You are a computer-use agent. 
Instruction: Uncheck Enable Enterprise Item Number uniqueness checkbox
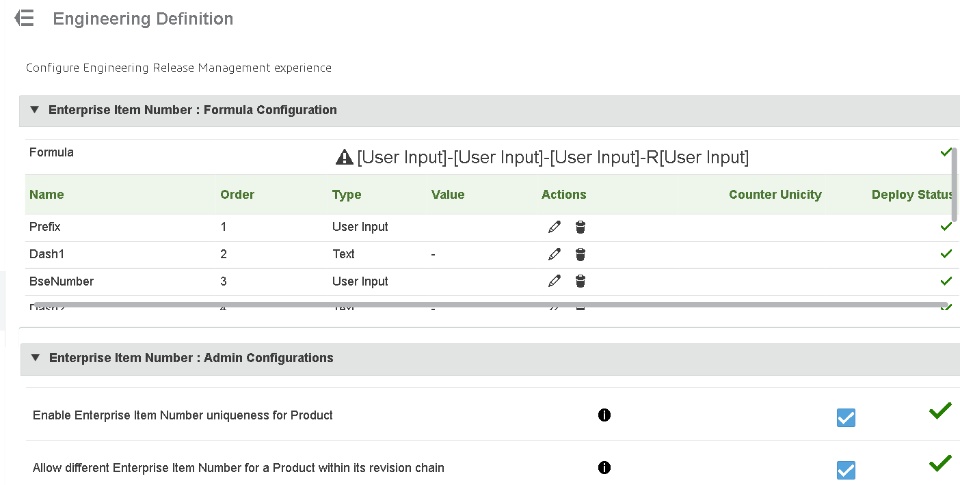point(846,417)
